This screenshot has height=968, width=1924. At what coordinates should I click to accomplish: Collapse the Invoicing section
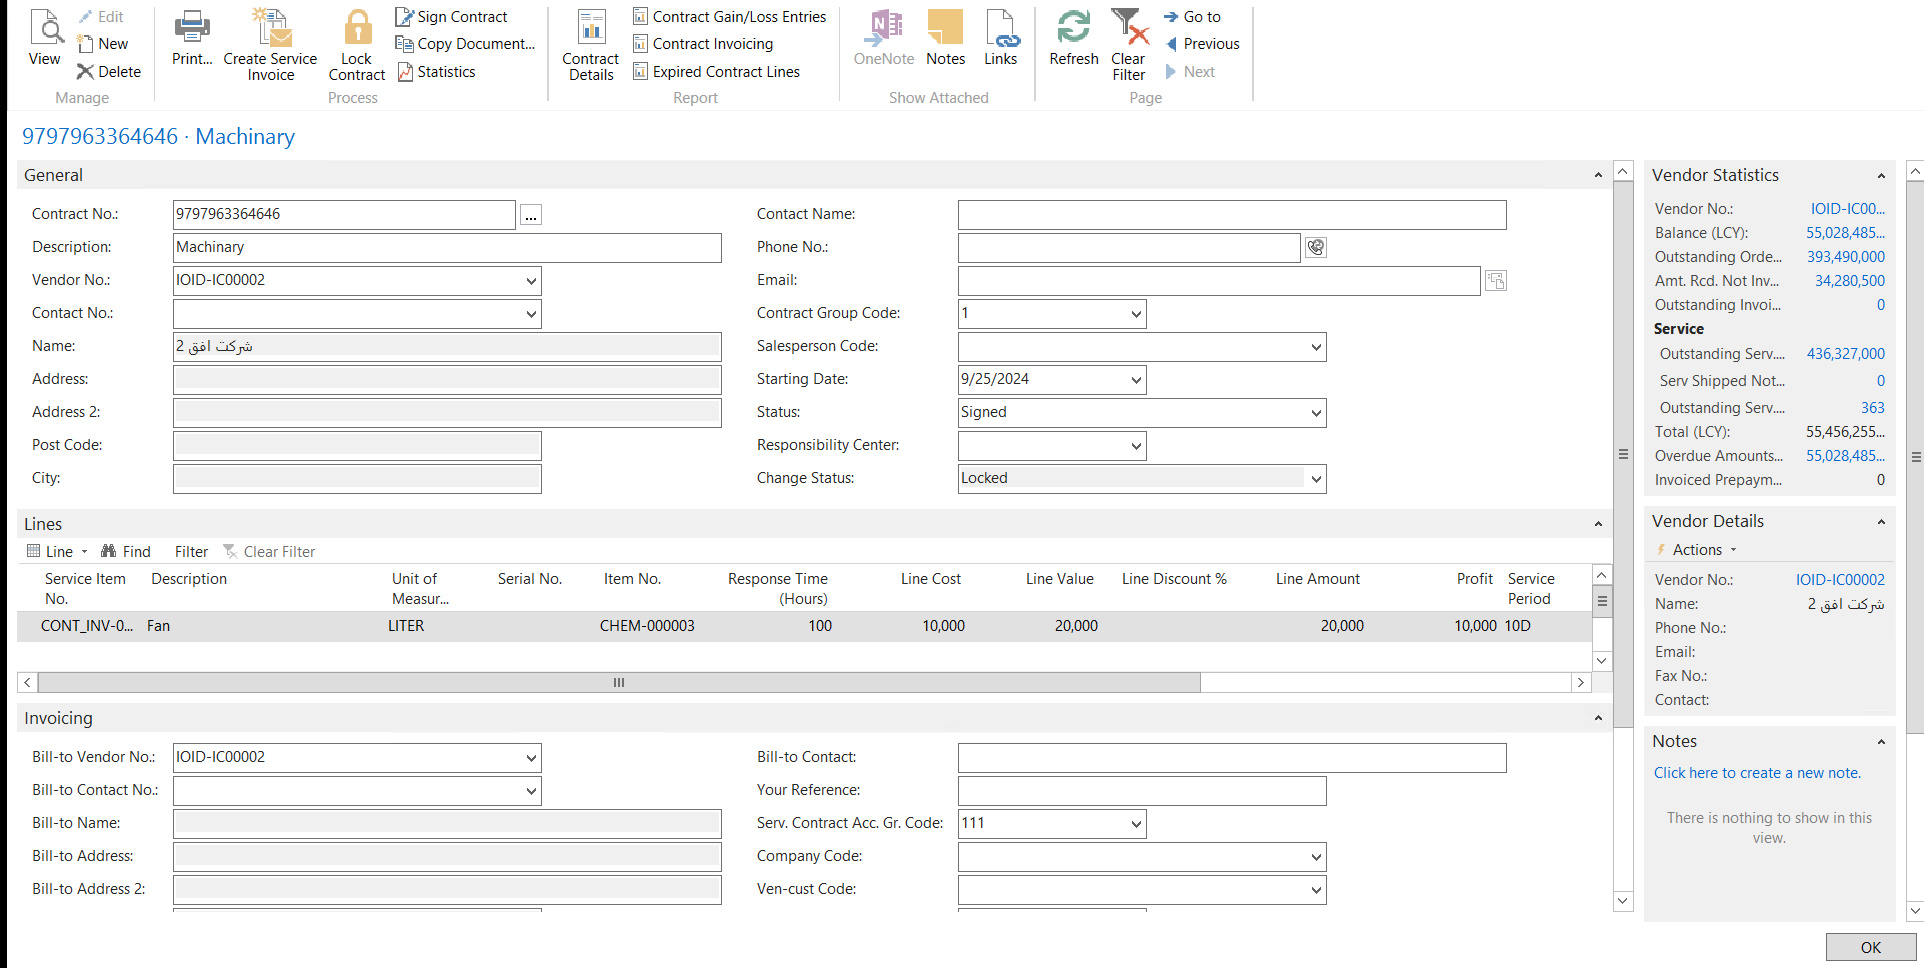point(1598,718)
